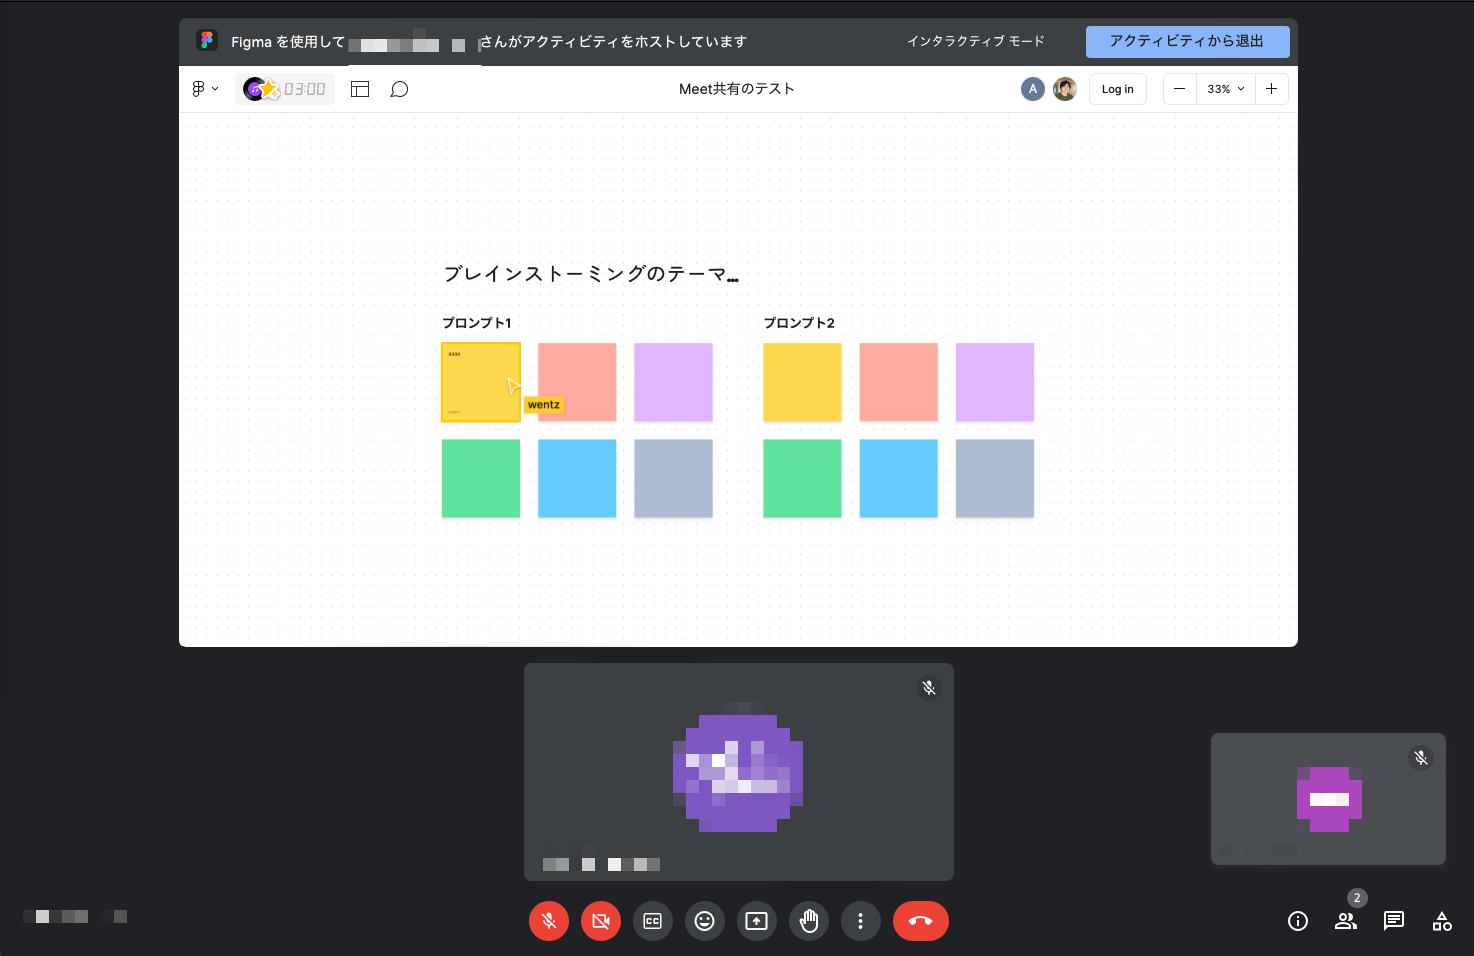Select the yellow sticky note under プロンプト1

click(x=481, y=382)
